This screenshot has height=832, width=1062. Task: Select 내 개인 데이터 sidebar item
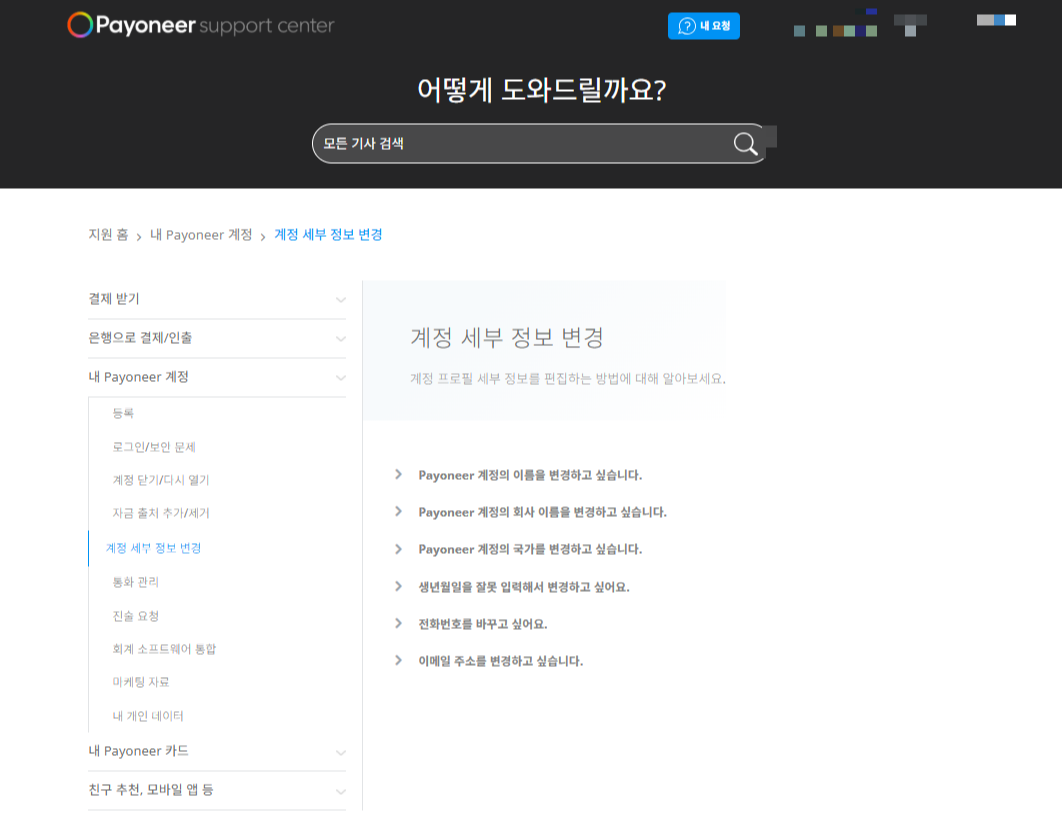pos(148,716)
